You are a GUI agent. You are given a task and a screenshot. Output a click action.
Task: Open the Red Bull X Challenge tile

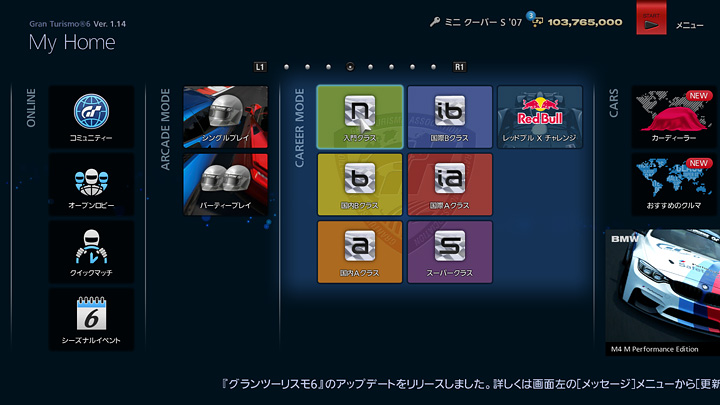(540, 116)
